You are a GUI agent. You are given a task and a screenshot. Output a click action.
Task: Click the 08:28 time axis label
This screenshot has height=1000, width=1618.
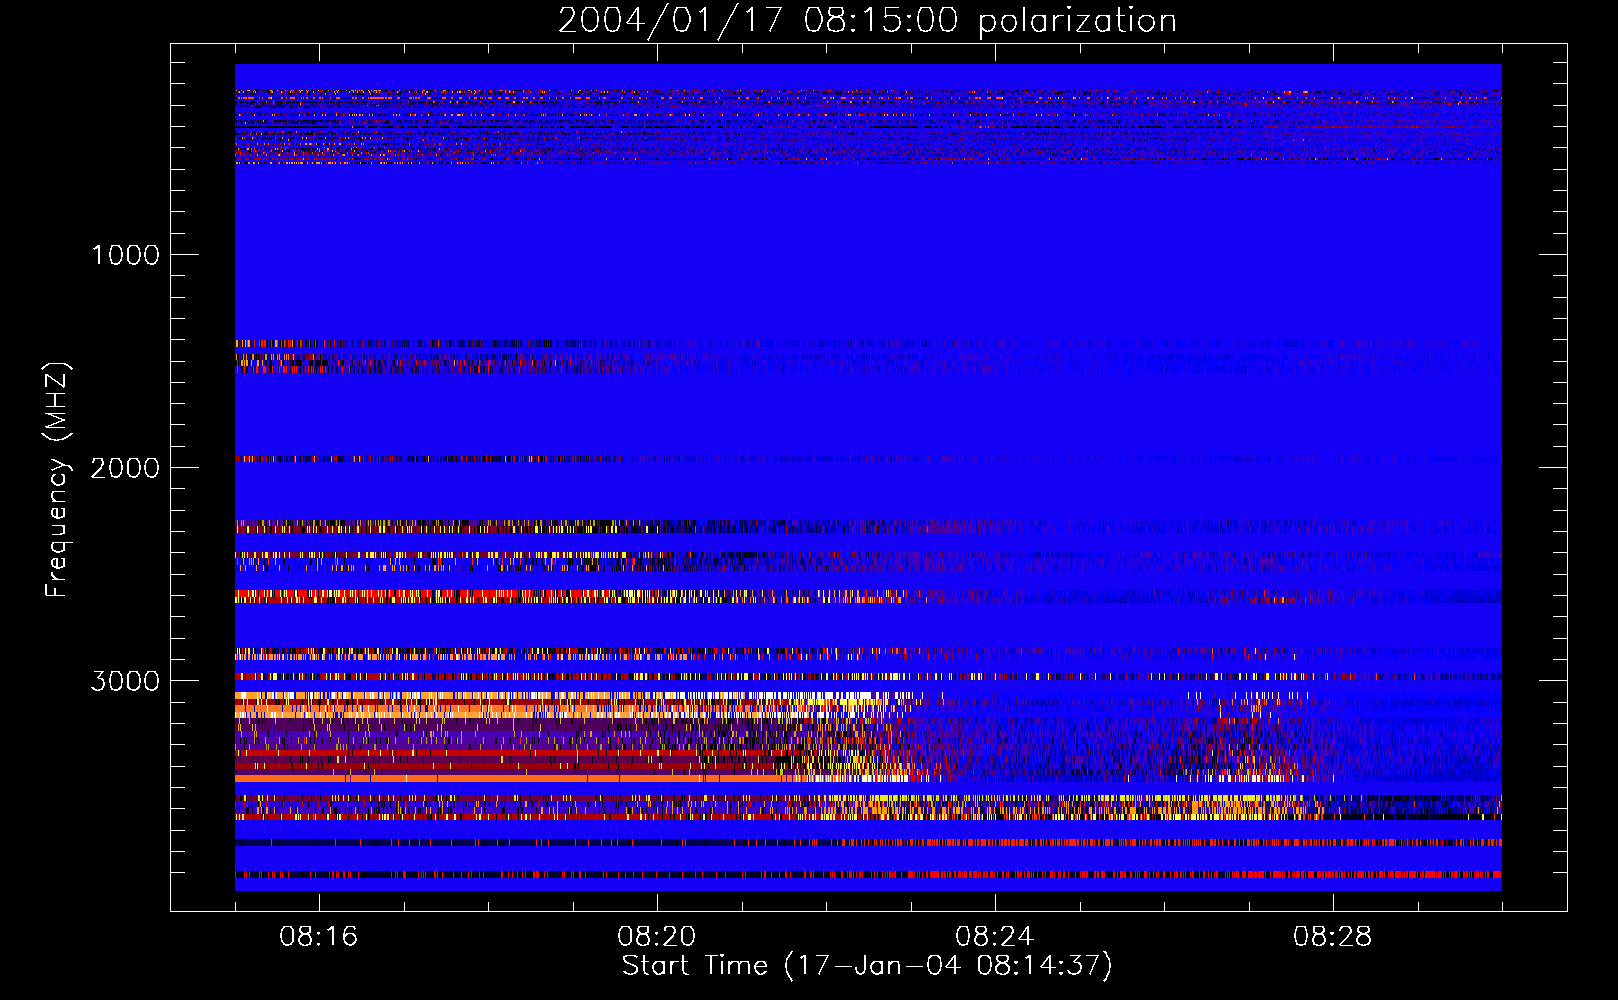point(1333,937)
